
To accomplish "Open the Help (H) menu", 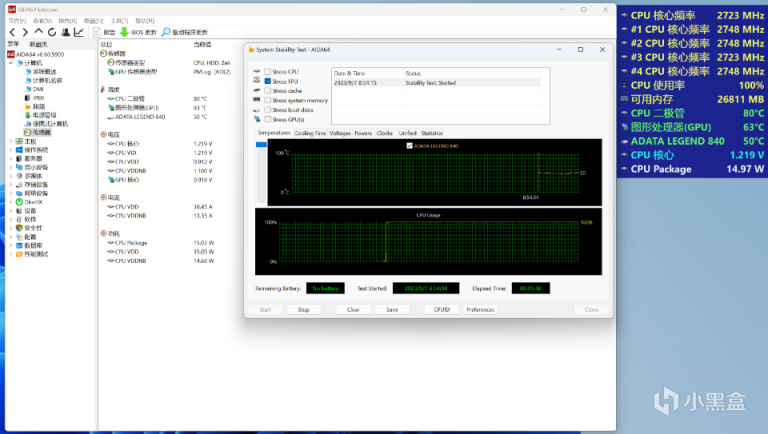I will pos(144,21).
